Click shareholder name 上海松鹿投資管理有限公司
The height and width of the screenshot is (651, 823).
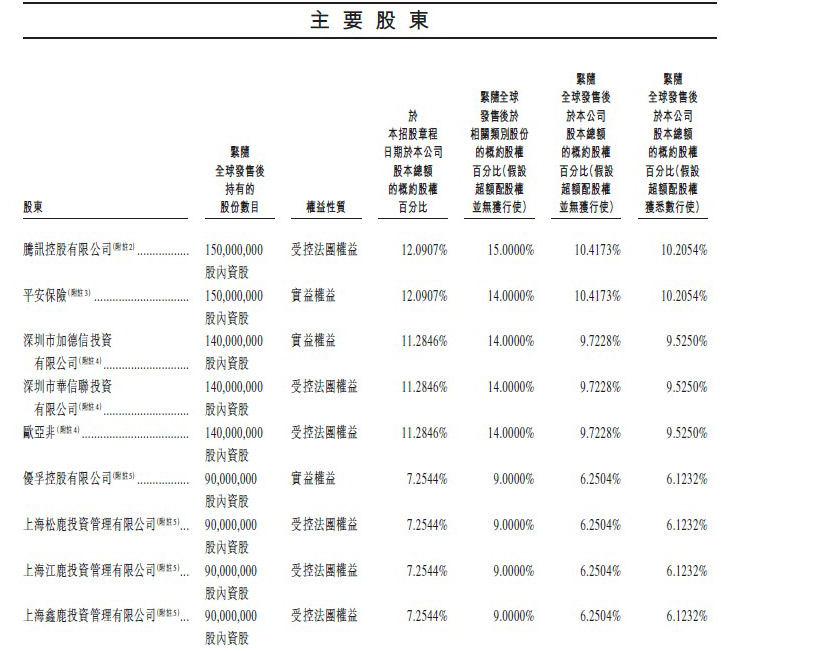tap(89, 524)
